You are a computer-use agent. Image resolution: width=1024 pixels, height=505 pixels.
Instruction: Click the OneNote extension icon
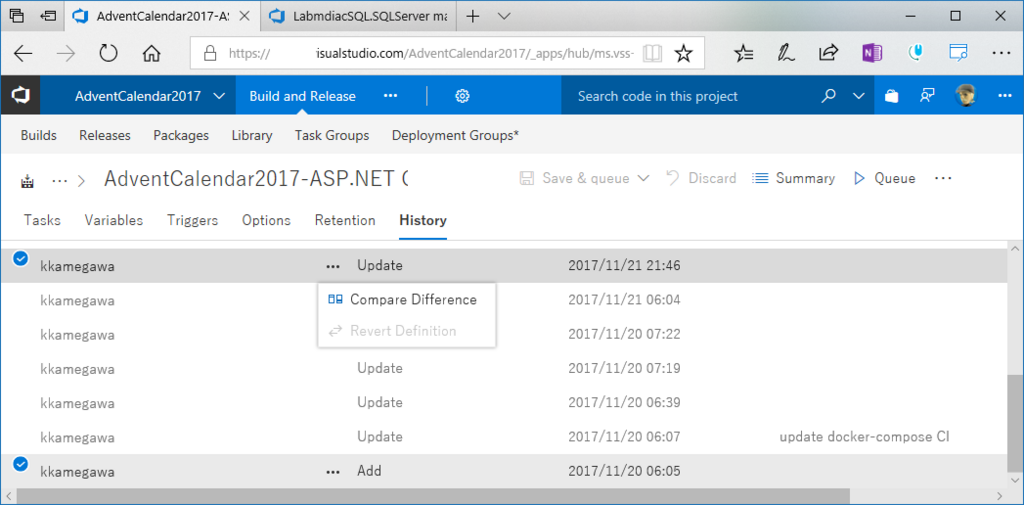pos(871,54)
